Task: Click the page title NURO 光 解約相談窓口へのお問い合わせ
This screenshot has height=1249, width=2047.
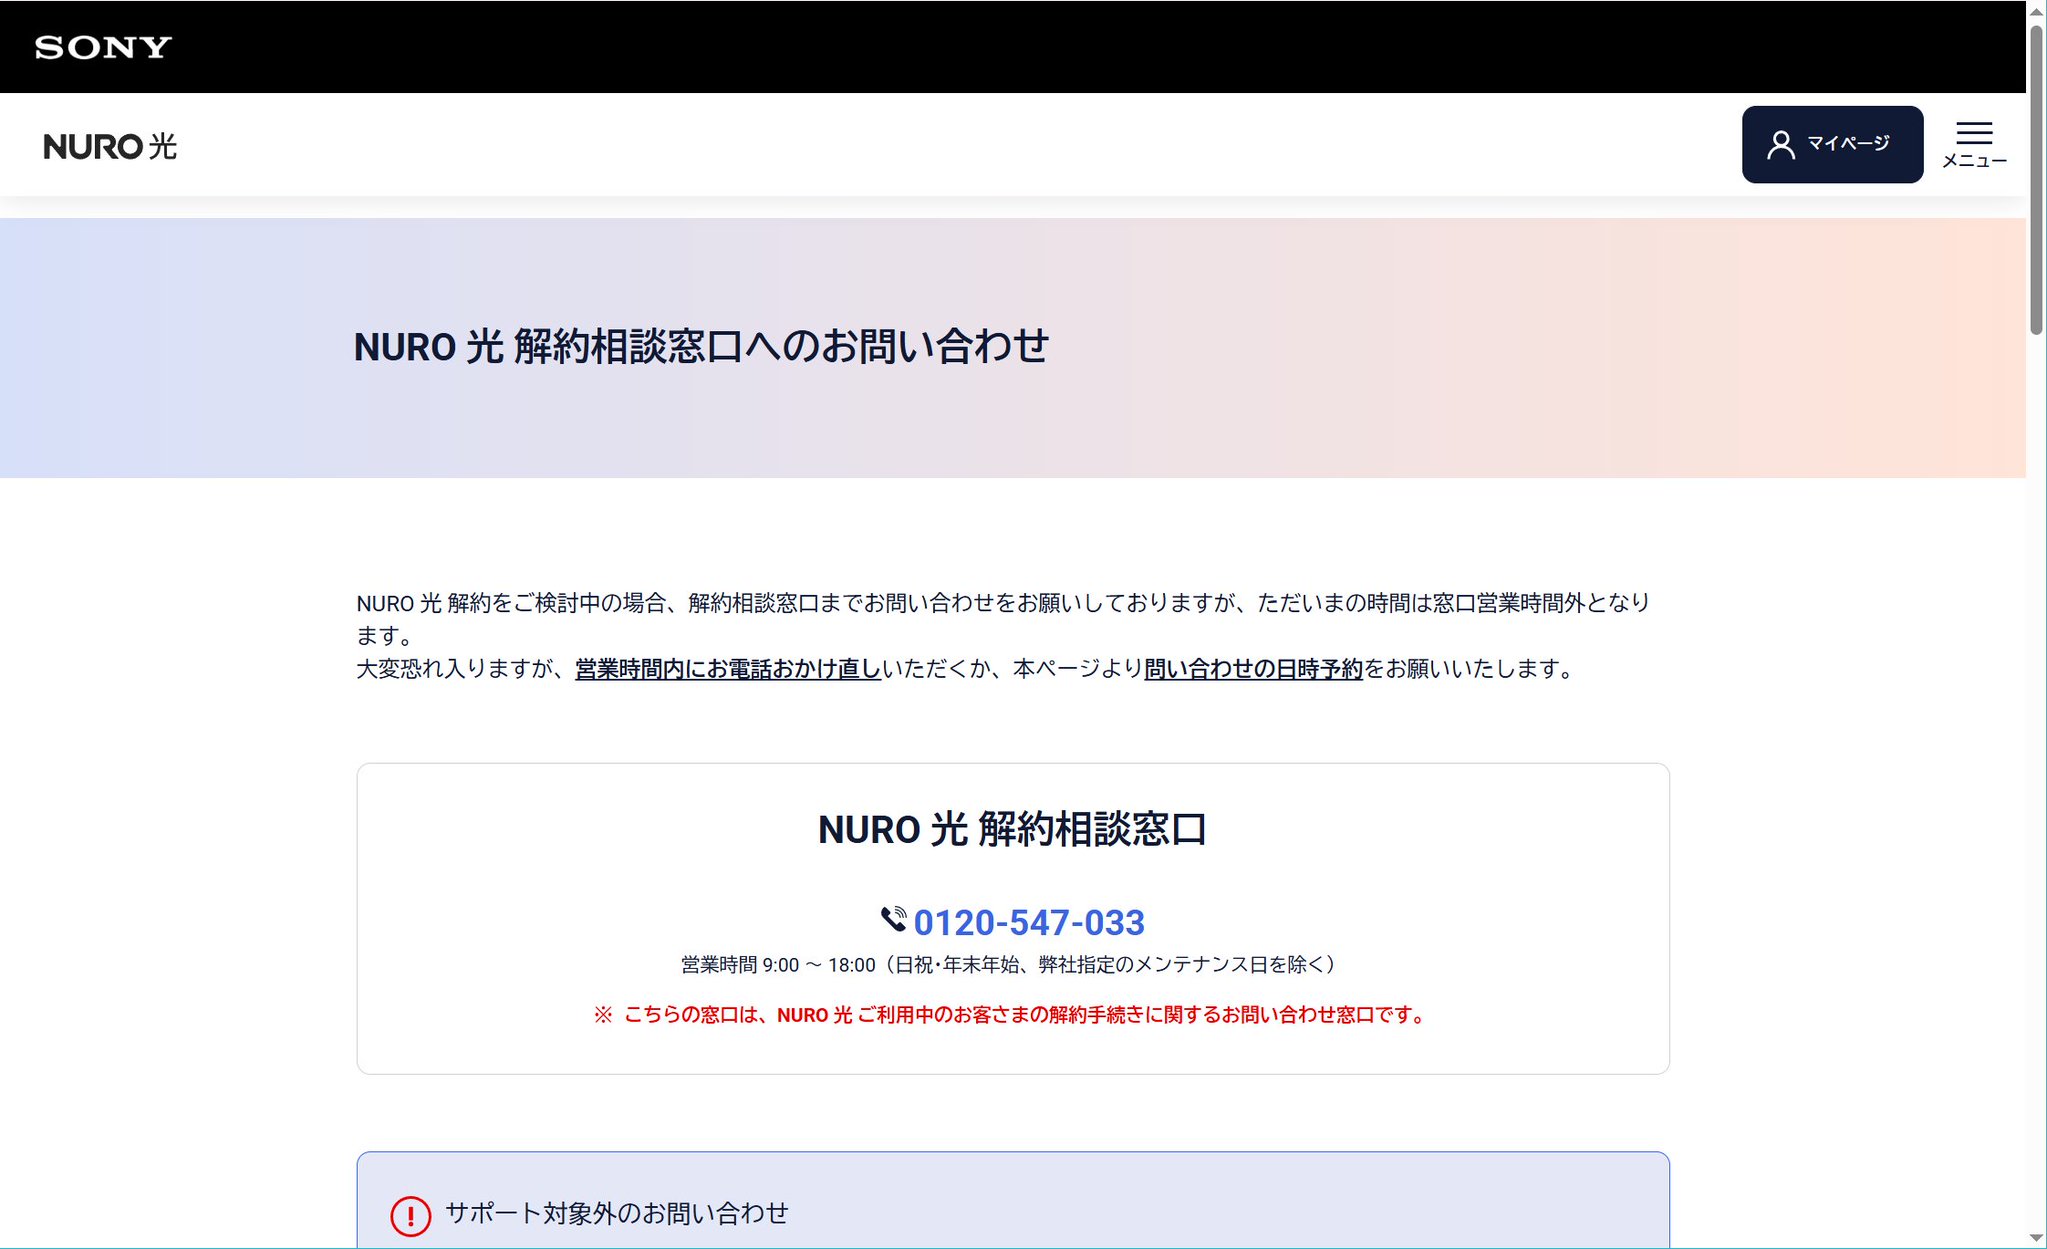Action: (x=701, y=347)
